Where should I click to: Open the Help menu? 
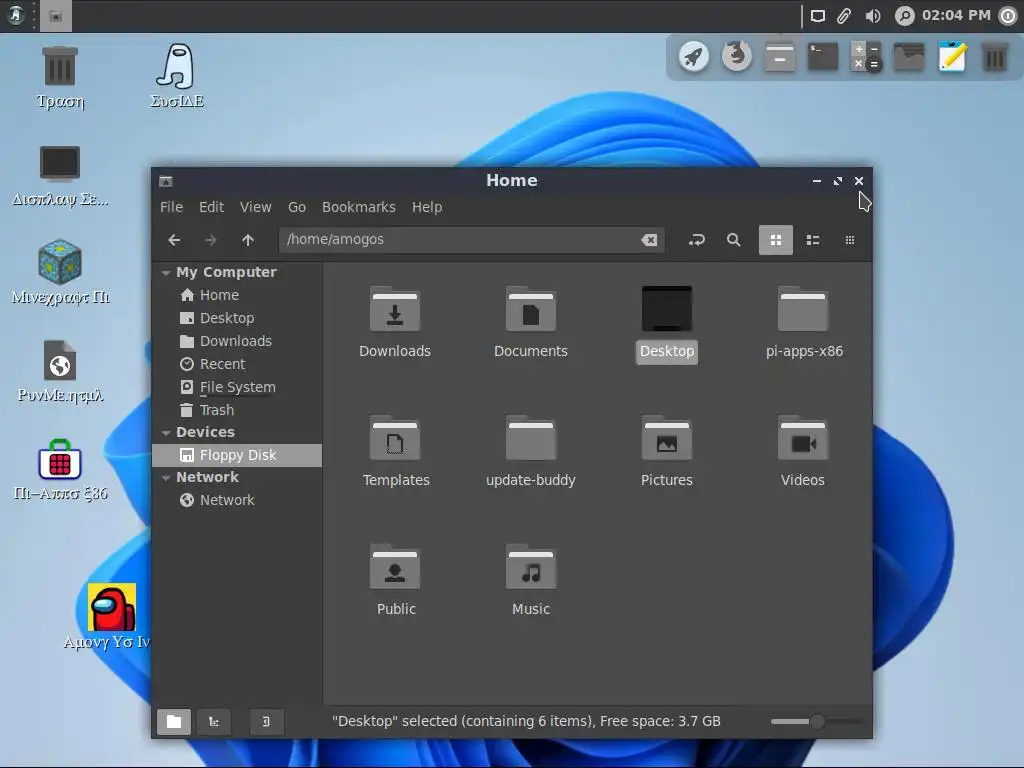(x=427, y=207)
